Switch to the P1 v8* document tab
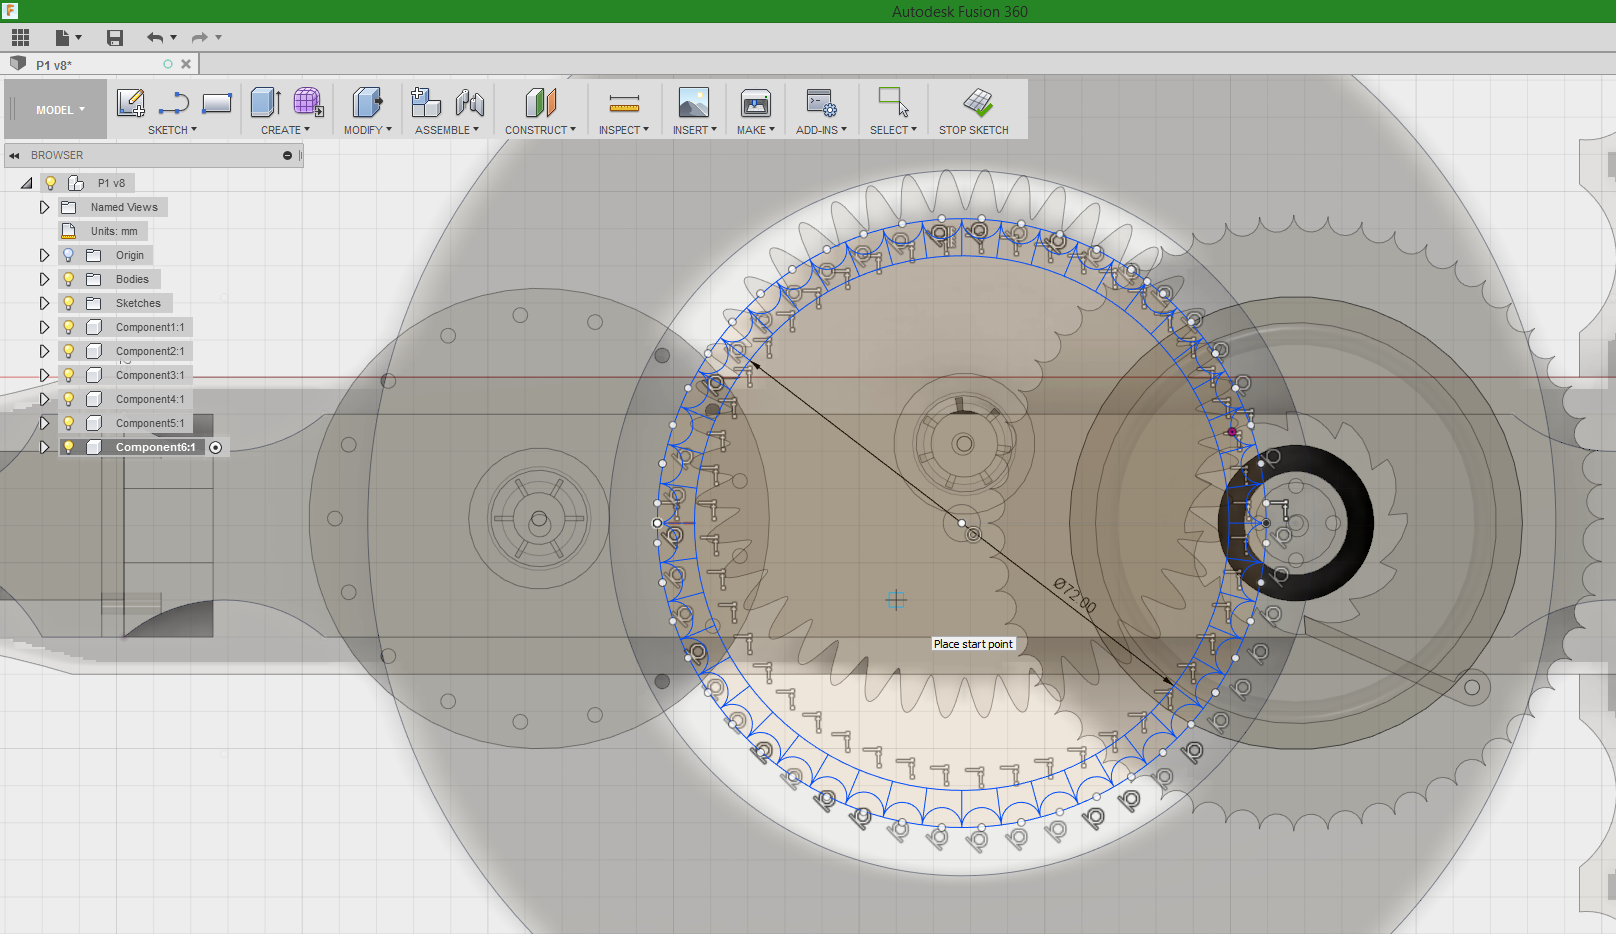This screenshot has height=934, width=1616. [54, 65]
